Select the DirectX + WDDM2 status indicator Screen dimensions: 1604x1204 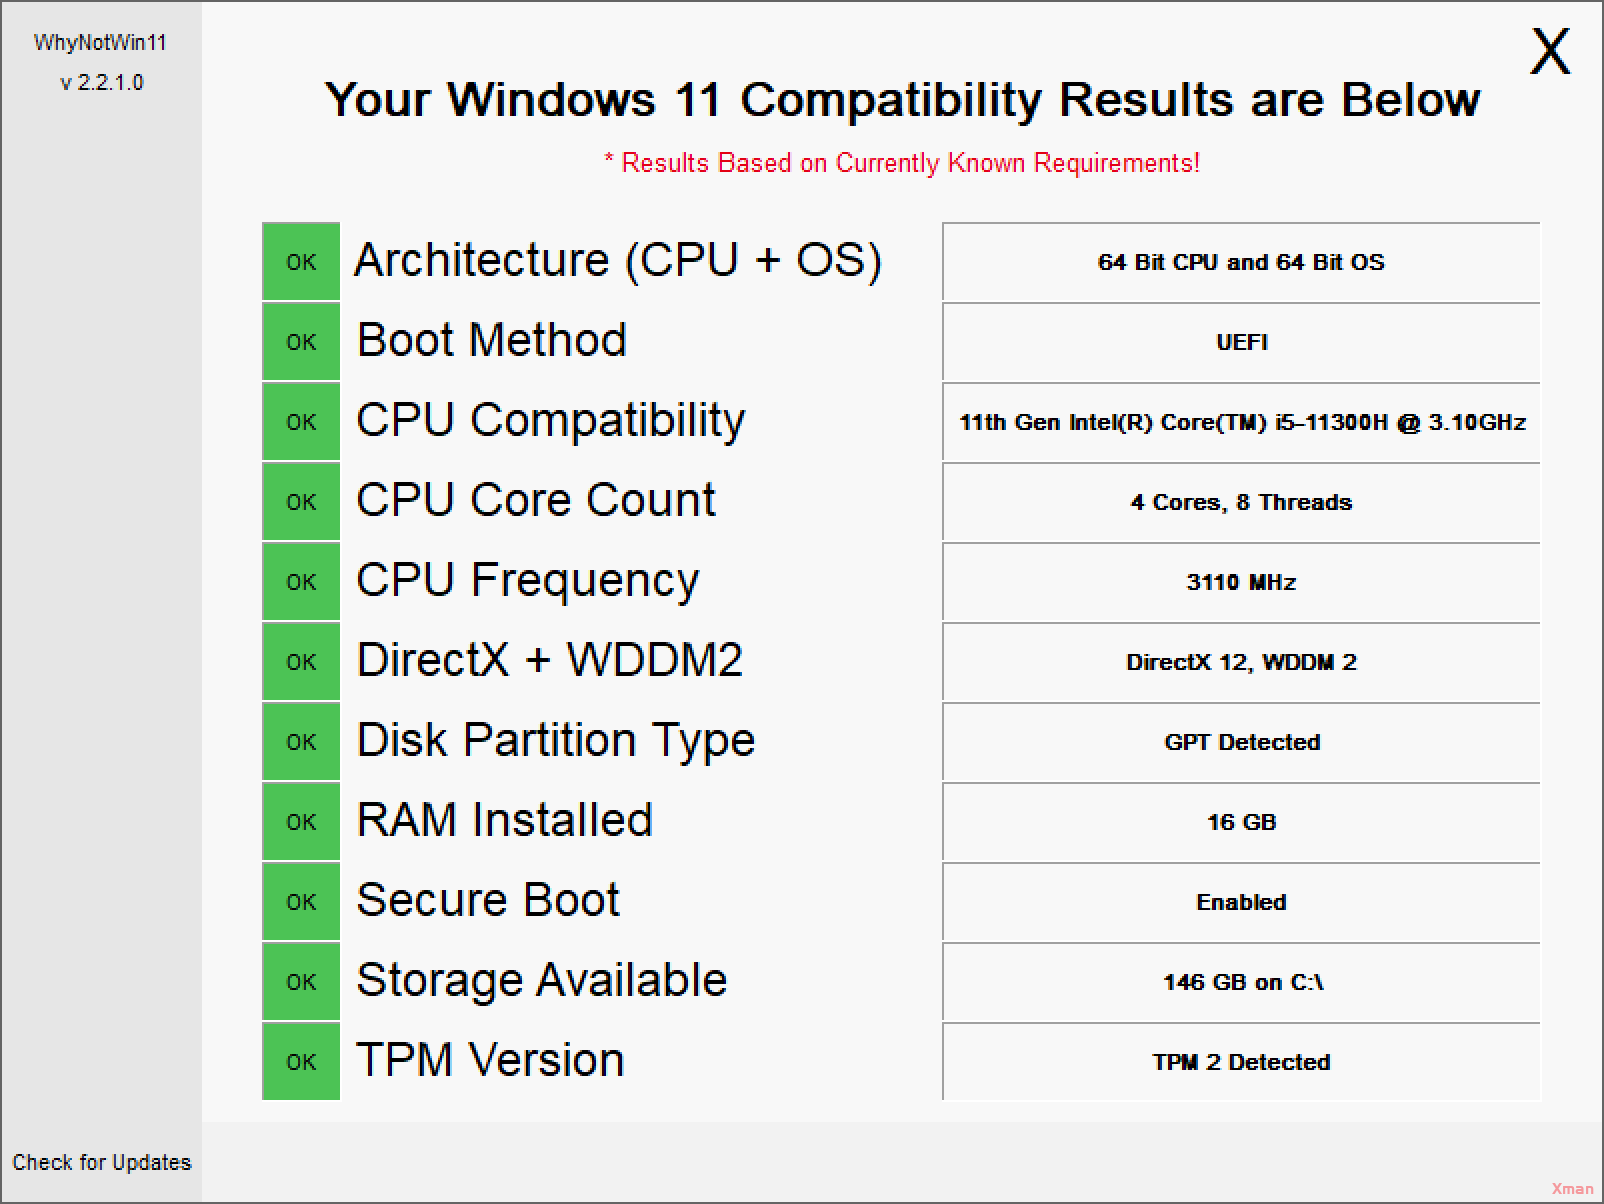[300, 661]
